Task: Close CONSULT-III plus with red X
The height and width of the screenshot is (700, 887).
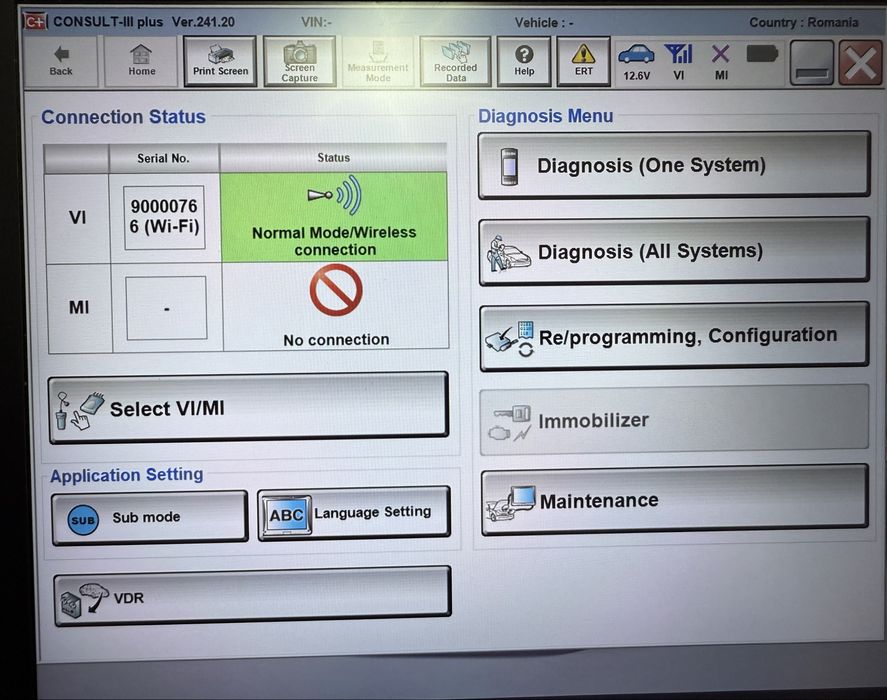Action: pos(860,62)
